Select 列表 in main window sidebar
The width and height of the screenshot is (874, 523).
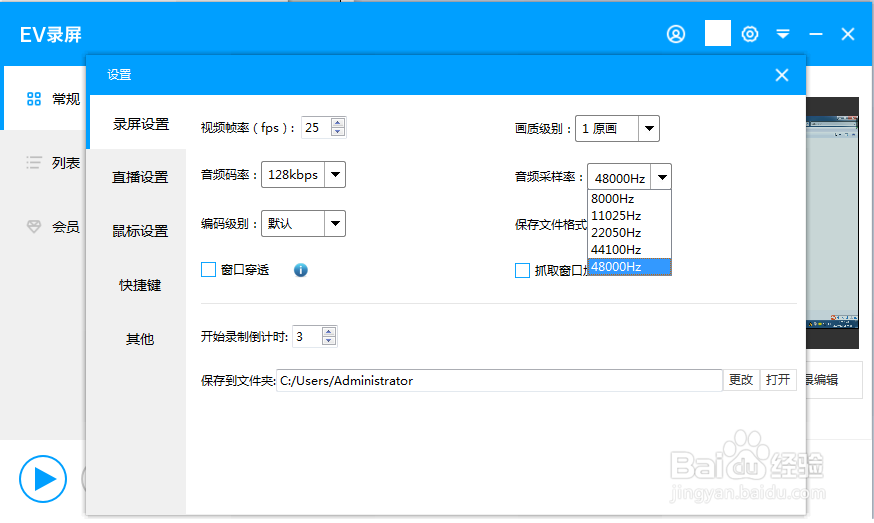click(66, 163)
